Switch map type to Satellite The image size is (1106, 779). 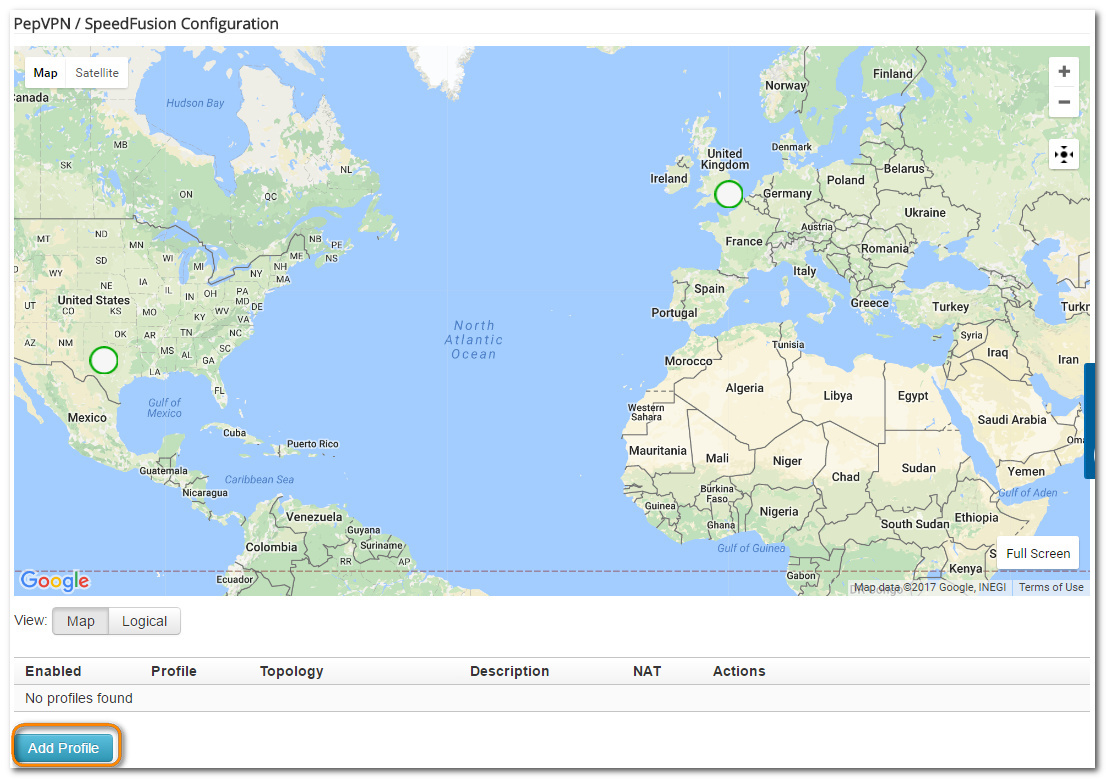[x=97, y=73]
